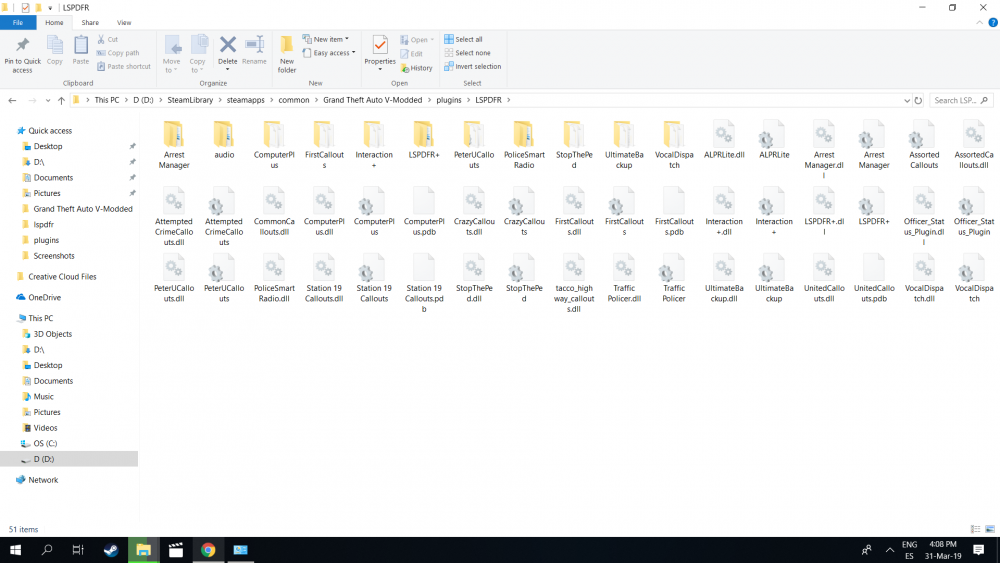
Task: Open Windows Start menu
Action: pos(15,550)
